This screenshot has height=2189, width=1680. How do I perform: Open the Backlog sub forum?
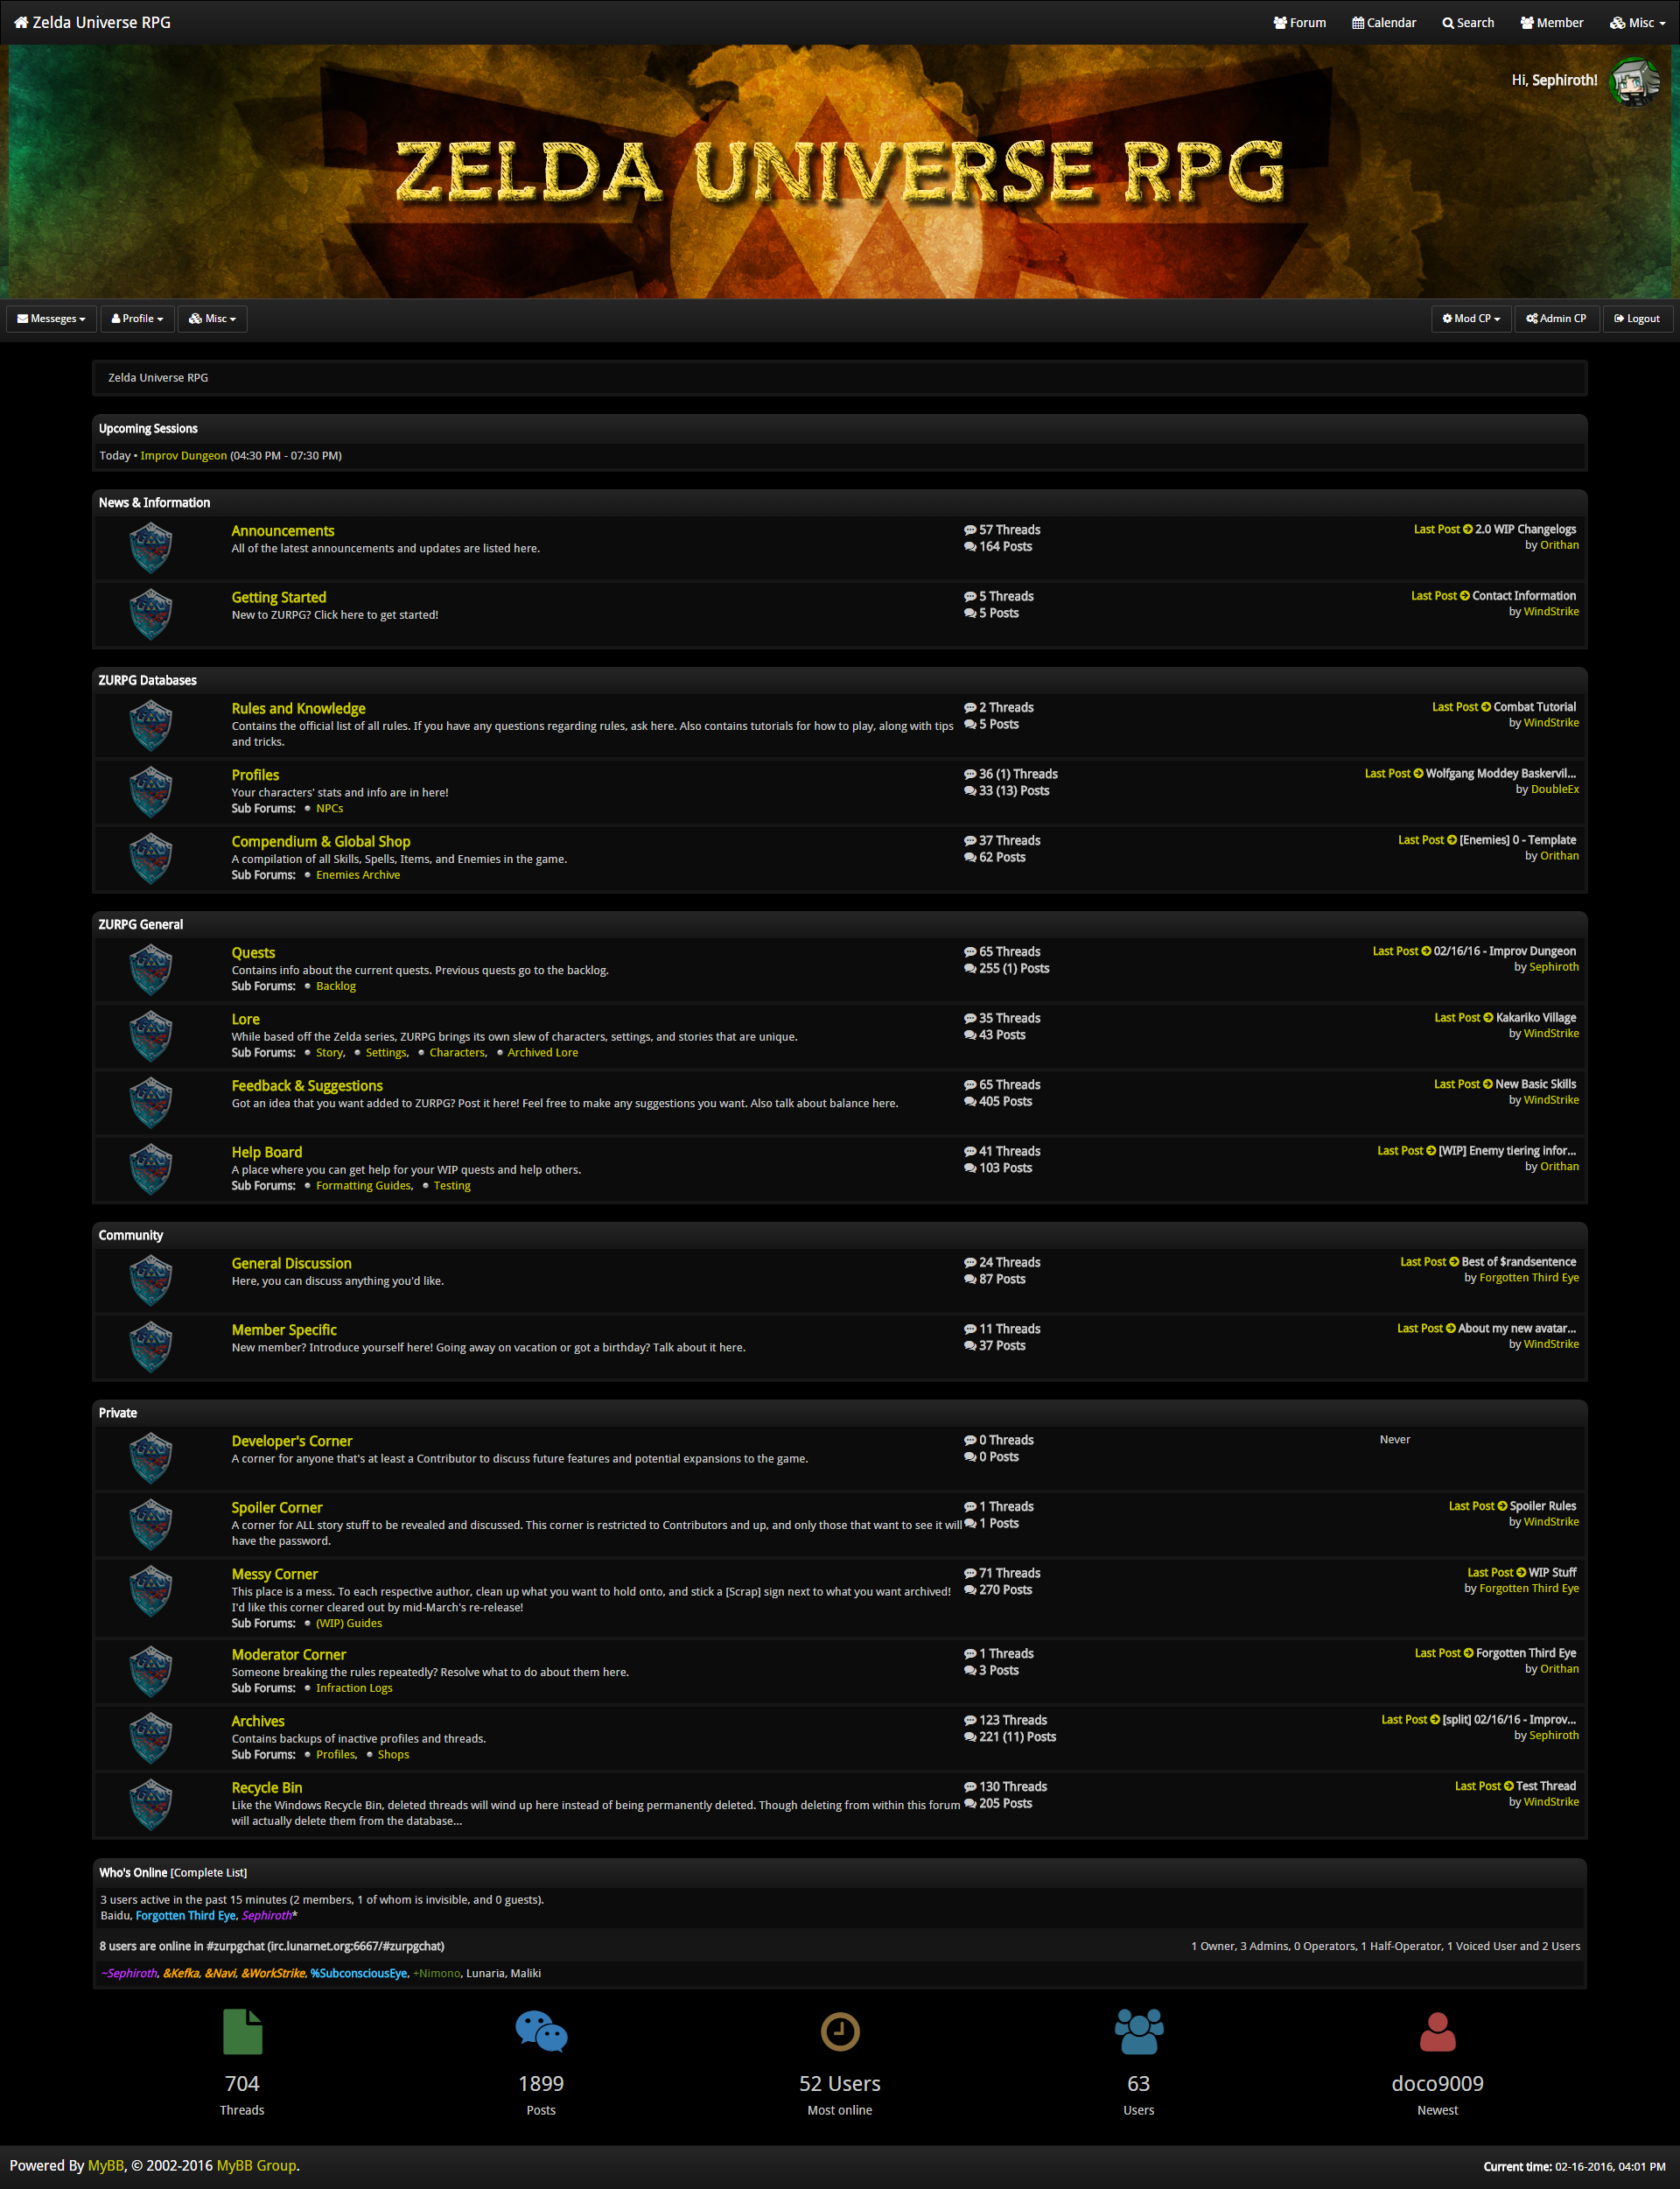click(x=336, y=986)
